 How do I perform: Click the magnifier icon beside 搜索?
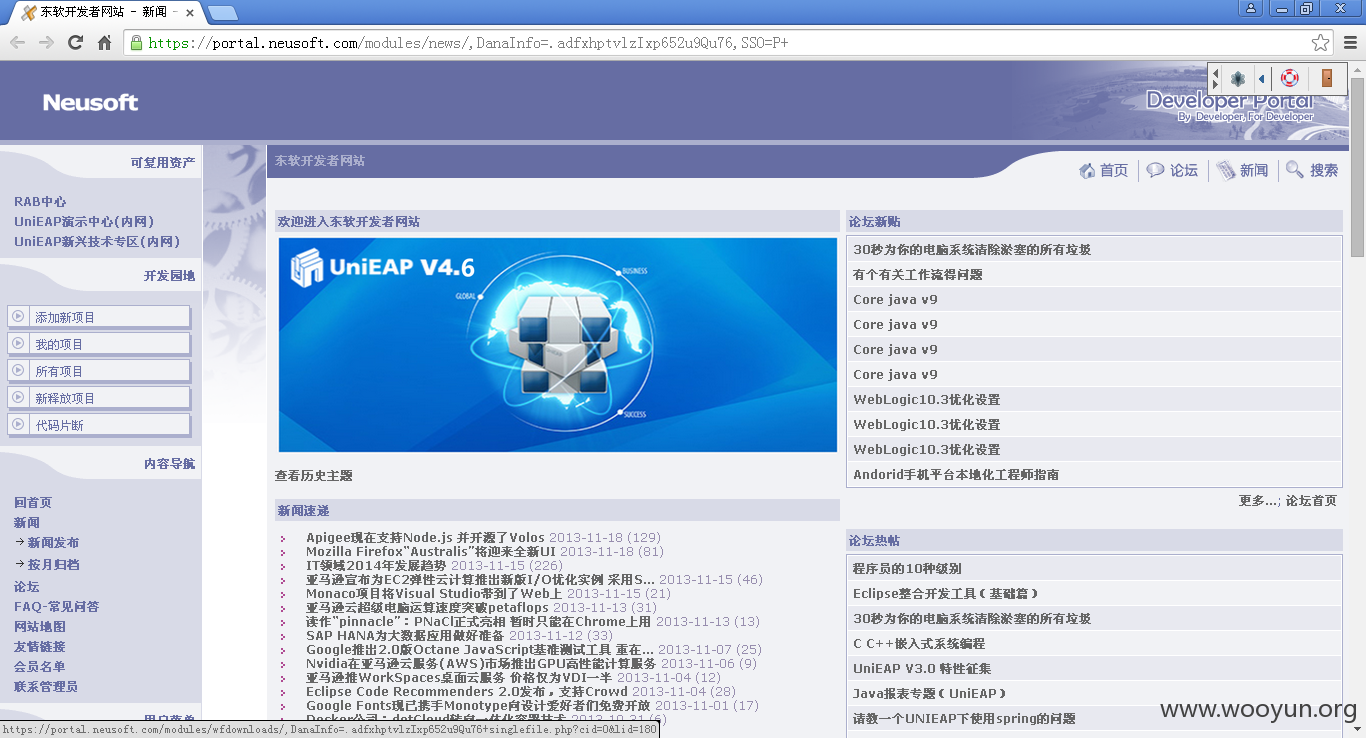point(1295,170)
